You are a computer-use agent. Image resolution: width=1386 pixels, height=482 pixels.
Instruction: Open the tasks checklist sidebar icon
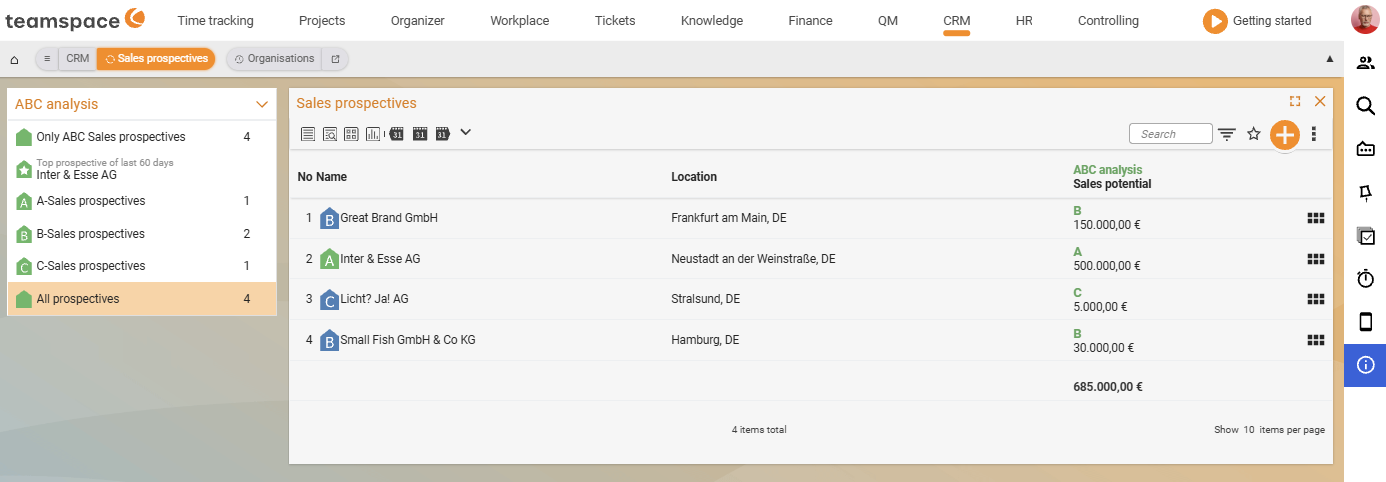[1365, 236]
